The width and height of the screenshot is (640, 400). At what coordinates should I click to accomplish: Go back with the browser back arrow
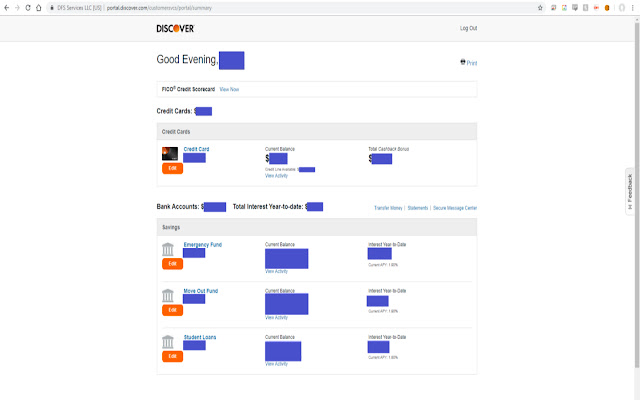click(x=7, y=8)
